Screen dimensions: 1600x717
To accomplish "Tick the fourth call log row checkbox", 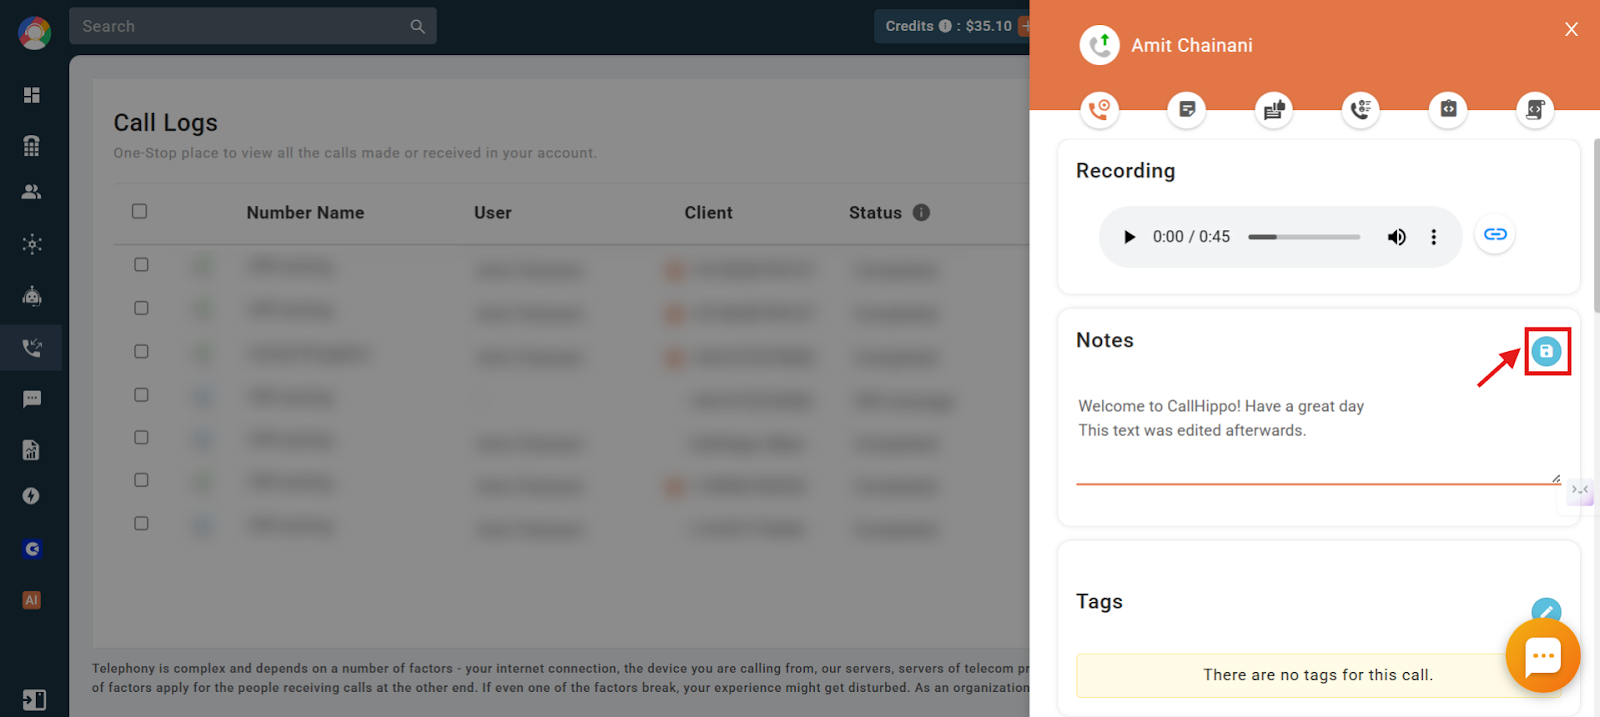I will (141, 395).
